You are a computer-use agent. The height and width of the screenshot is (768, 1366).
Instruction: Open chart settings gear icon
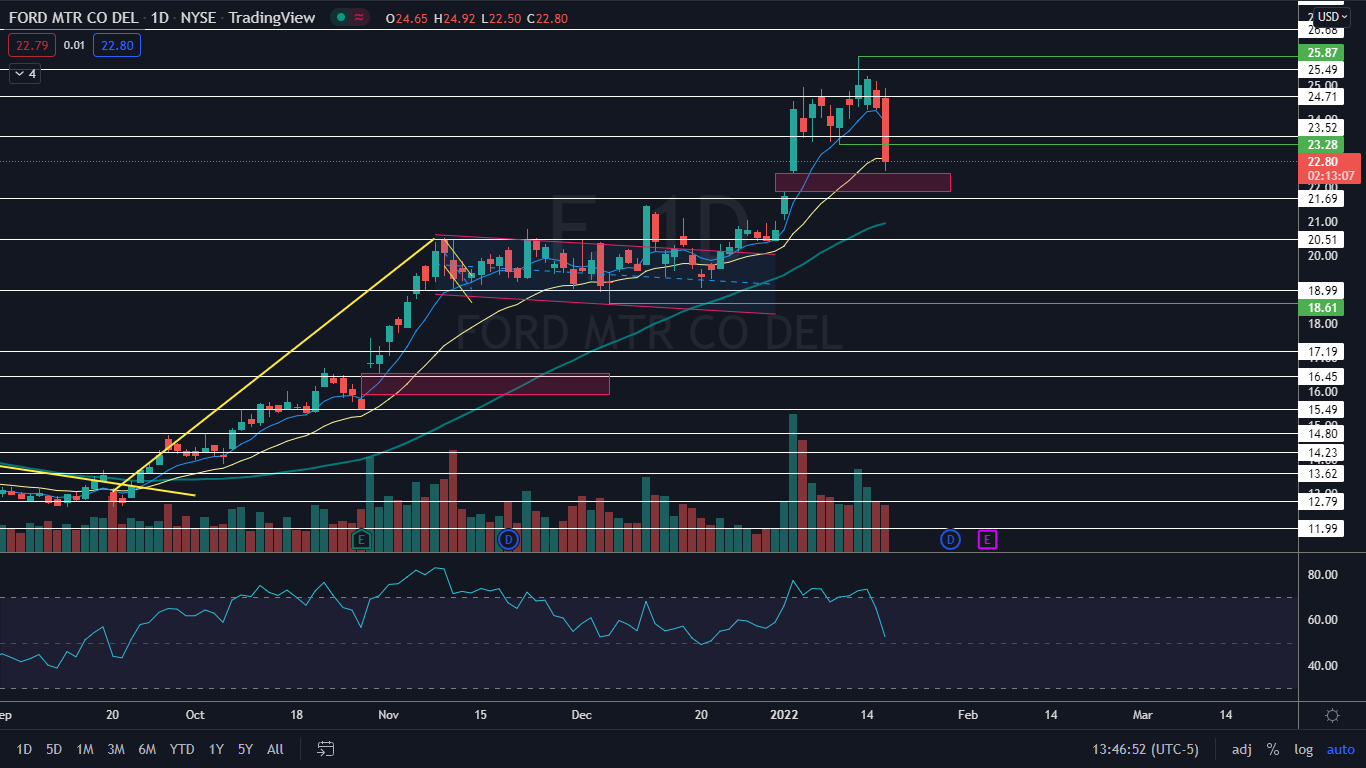[1332, 715]
